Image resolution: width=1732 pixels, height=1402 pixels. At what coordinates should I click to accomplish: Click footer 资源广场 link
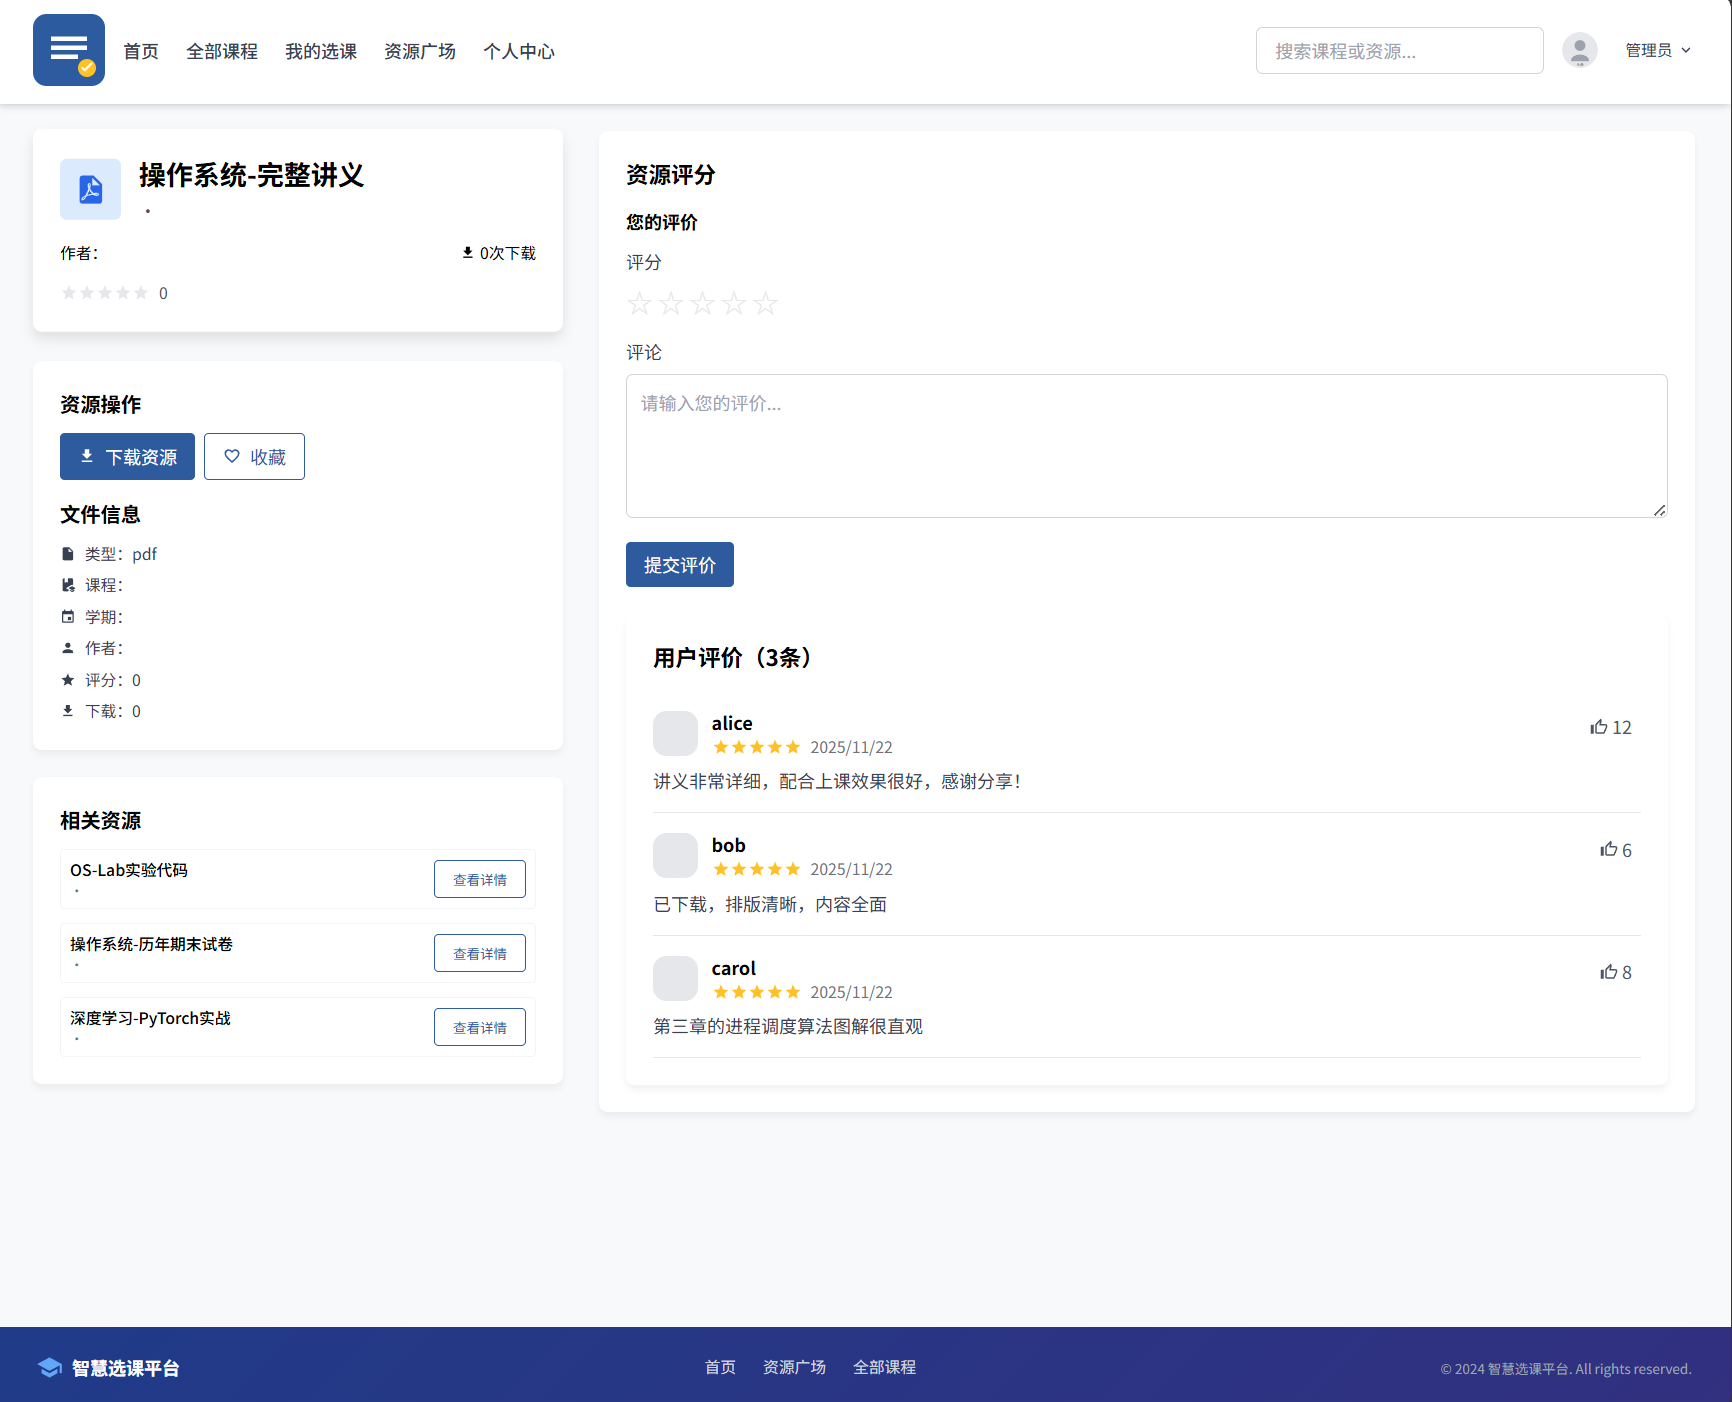pos(794,1367)
